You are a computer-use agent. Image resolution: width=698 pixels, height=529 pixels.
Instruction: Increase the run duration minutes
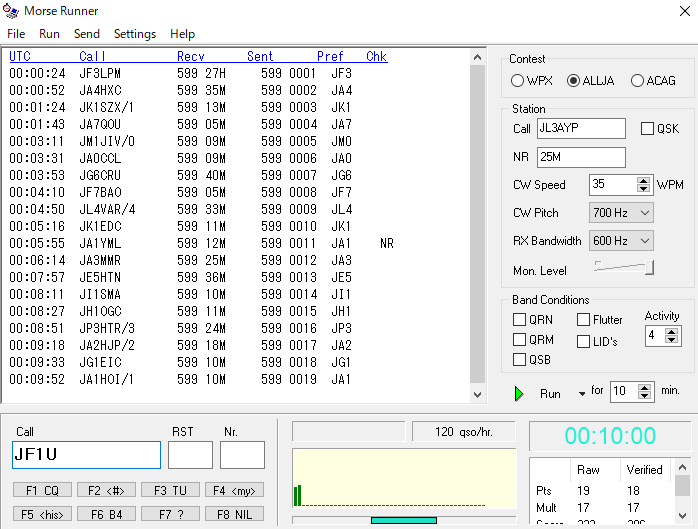pyautogui.click(x=644, y=387)
